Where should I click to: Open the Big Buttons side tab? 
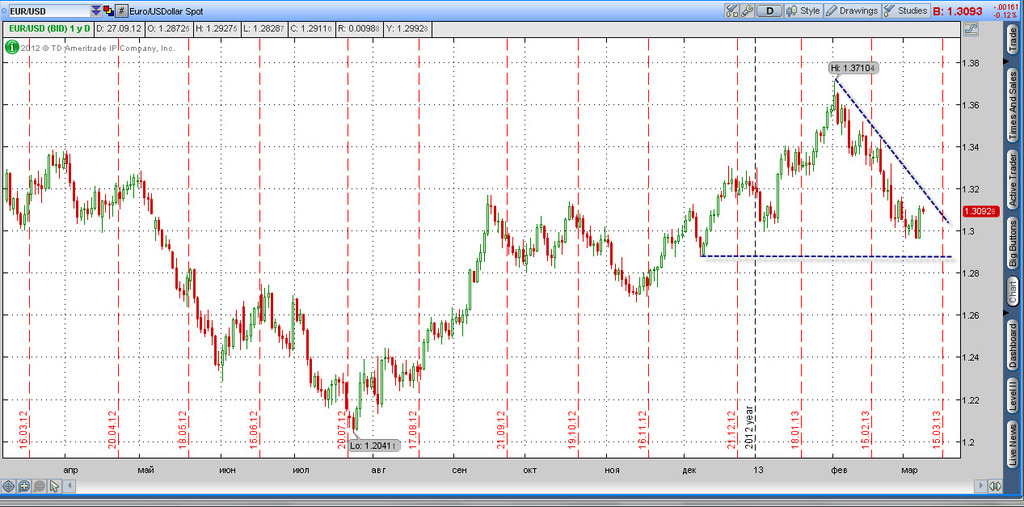(x=1013, y=244)
